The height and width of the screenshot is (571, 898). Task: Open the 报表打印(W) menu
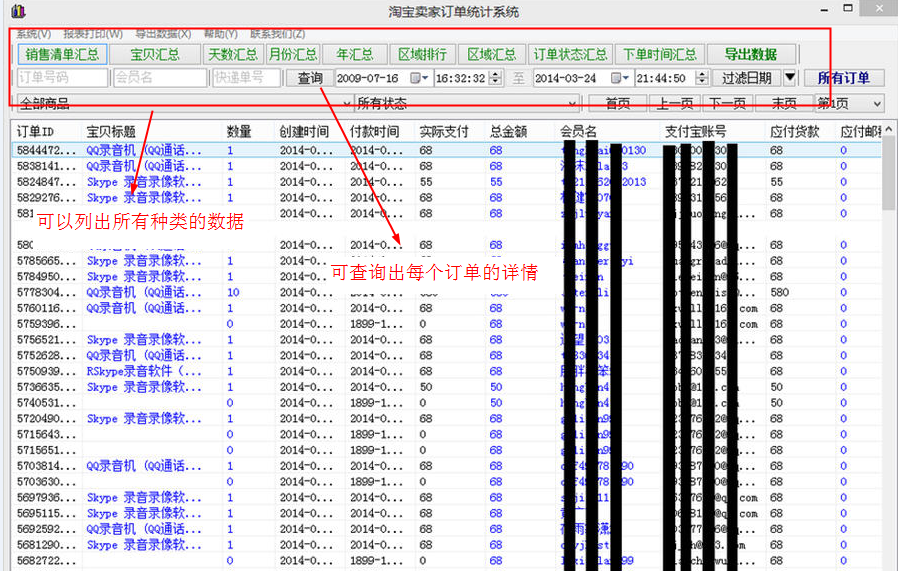[92, 34]
